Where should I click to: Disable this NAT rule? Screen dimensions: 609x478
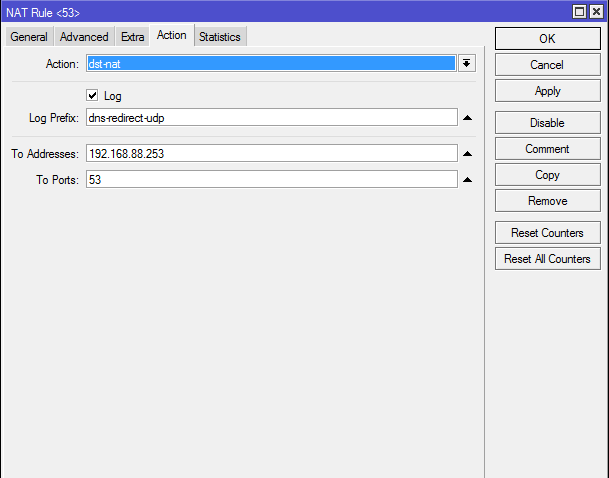(x=548, y=123)
